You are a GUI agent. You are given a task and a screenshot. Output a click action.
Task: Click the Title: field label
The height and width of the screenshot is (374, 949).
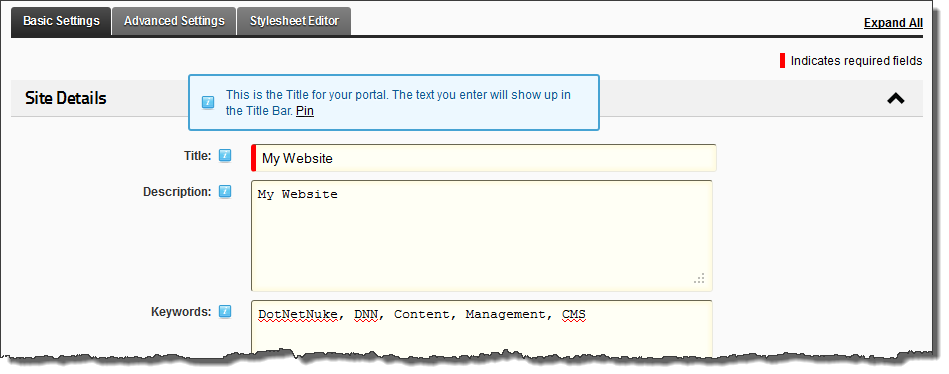tap(197, 156)
